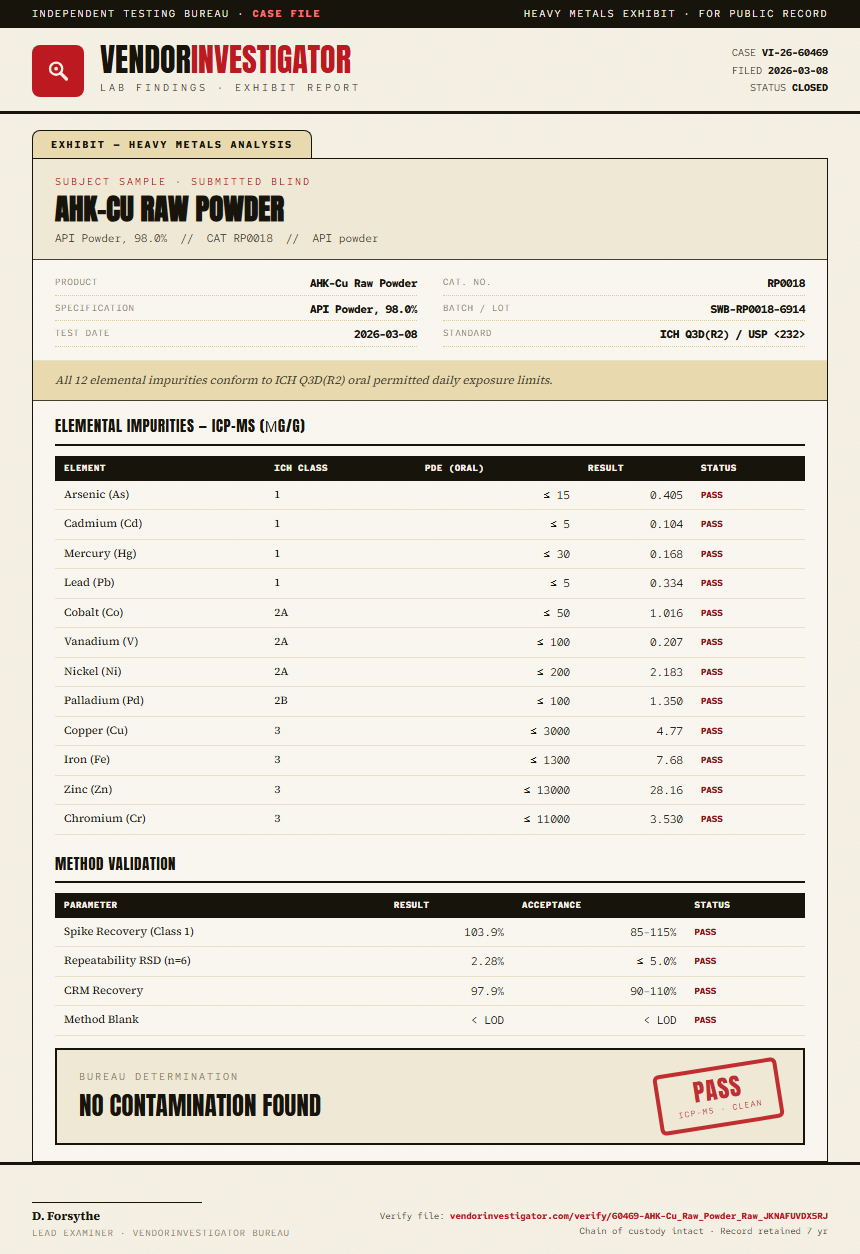
Task: Click the Spike Recovery (Class 1) row
Action: (430, 932)
